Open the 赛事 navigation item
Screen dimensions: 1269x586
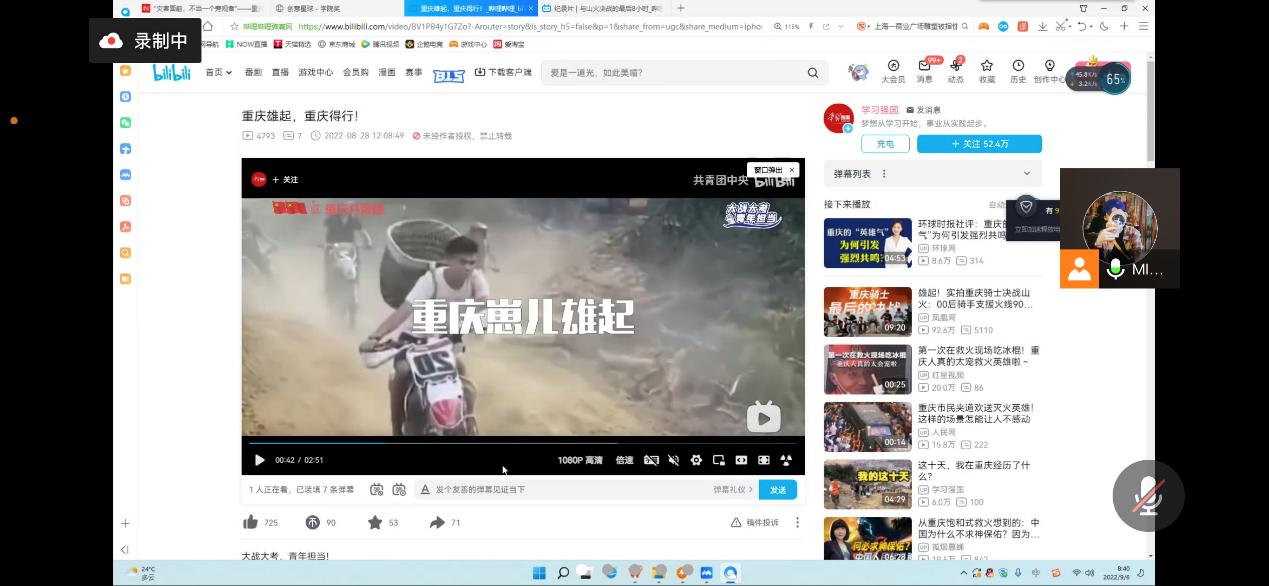(x=414, y=72)
